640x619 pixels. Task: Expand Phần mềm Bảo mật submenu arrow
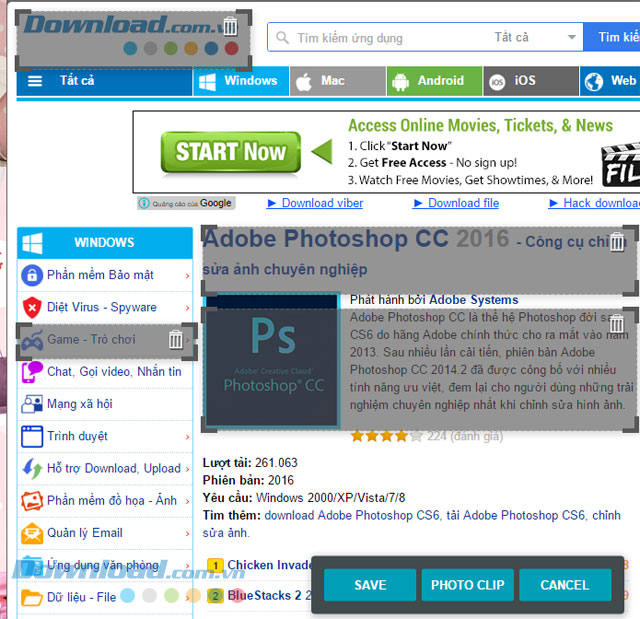[187, 276]
